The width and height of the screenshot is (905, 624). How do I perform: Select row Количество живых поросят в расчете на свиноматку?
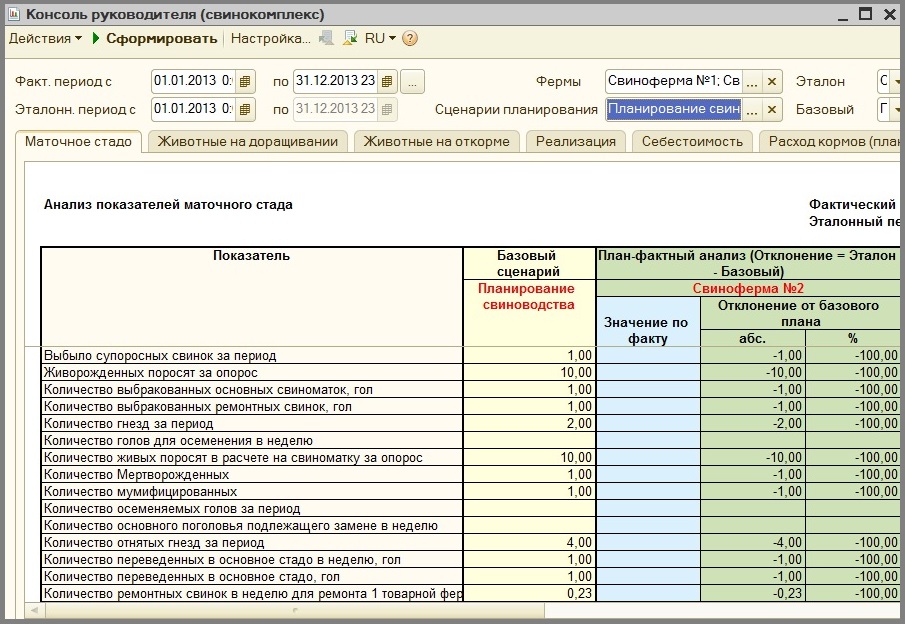pos(252,458)
